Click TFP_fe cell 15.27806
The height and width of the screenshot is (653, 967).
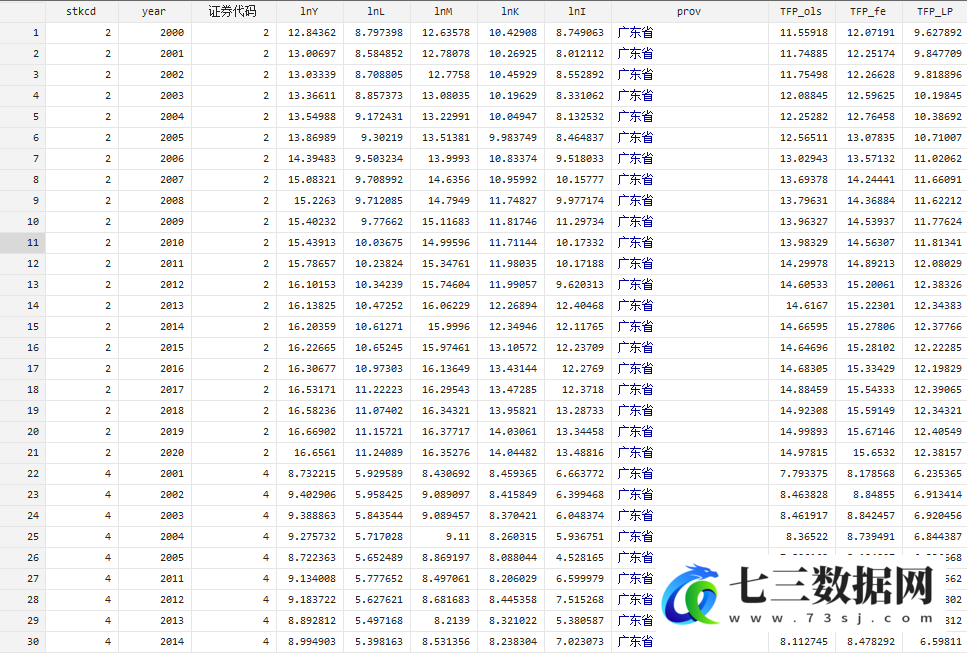[x=870, y=326]
